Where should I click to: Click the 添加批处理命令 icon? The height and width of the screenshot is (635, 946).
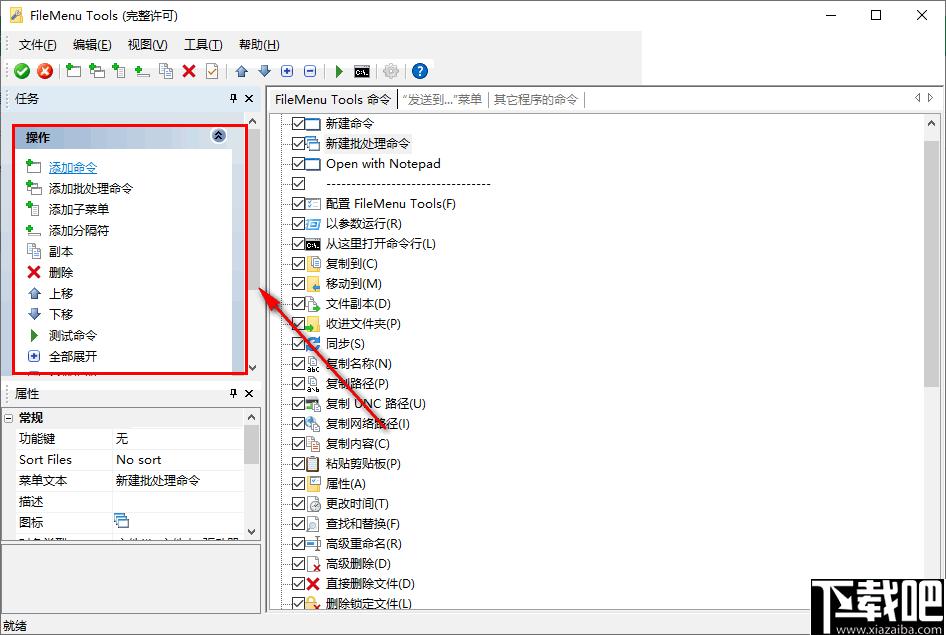point(34,187)
